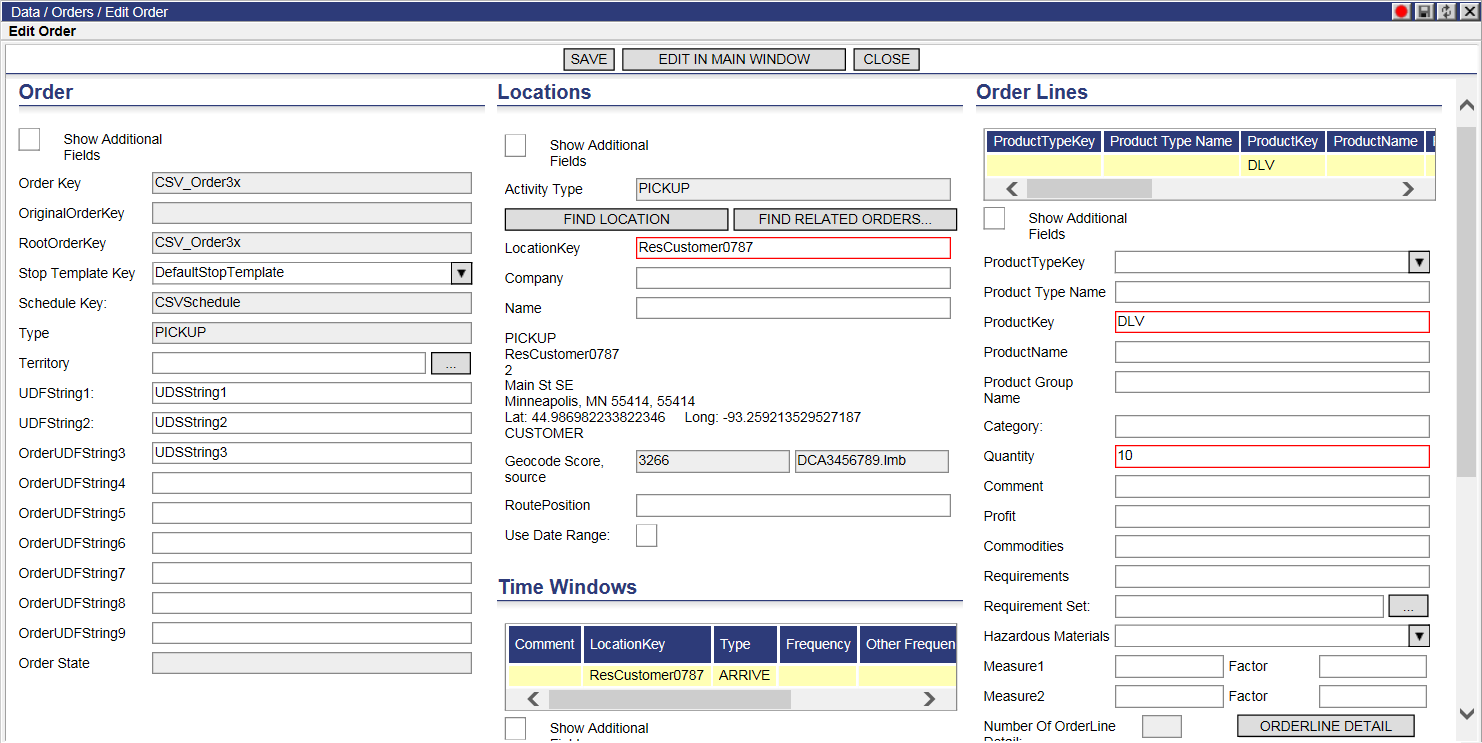The height and width of the screenshot is (743, 1482).
Task: Click the floppy disk save icon
Action: (x=1424, y=11)
